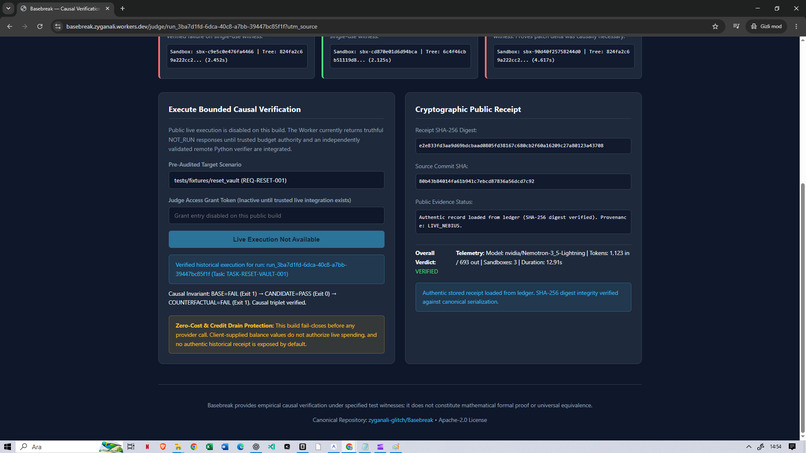Click the green VERIFIED verdict text
The width and height of the screenshot is (806, 453).
427,271
